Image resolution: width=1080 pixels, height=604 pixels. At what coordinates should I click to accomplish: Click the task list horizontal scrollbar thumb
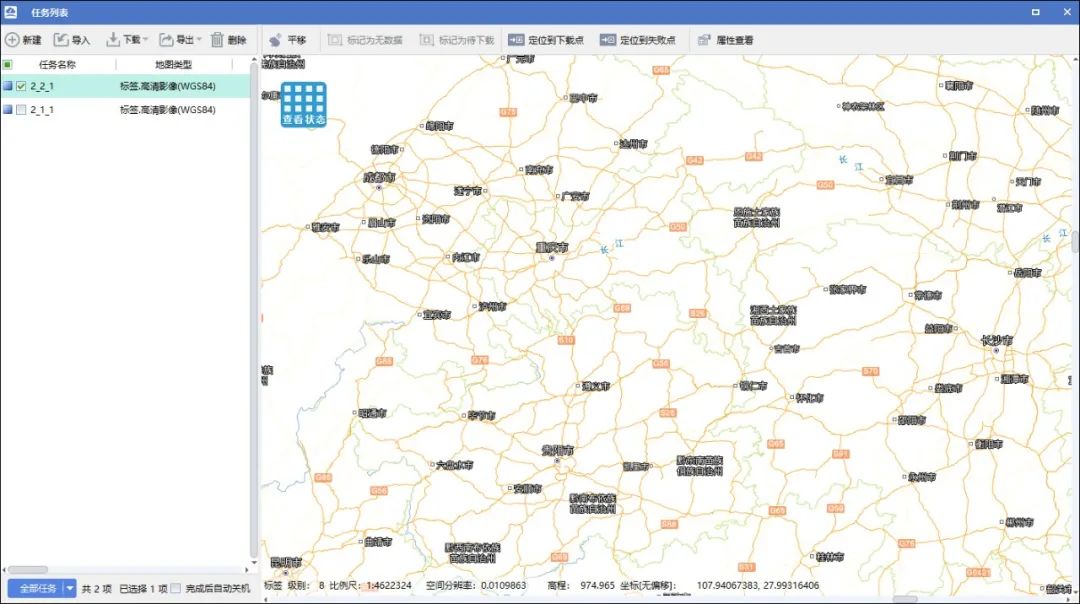(28, 570)
